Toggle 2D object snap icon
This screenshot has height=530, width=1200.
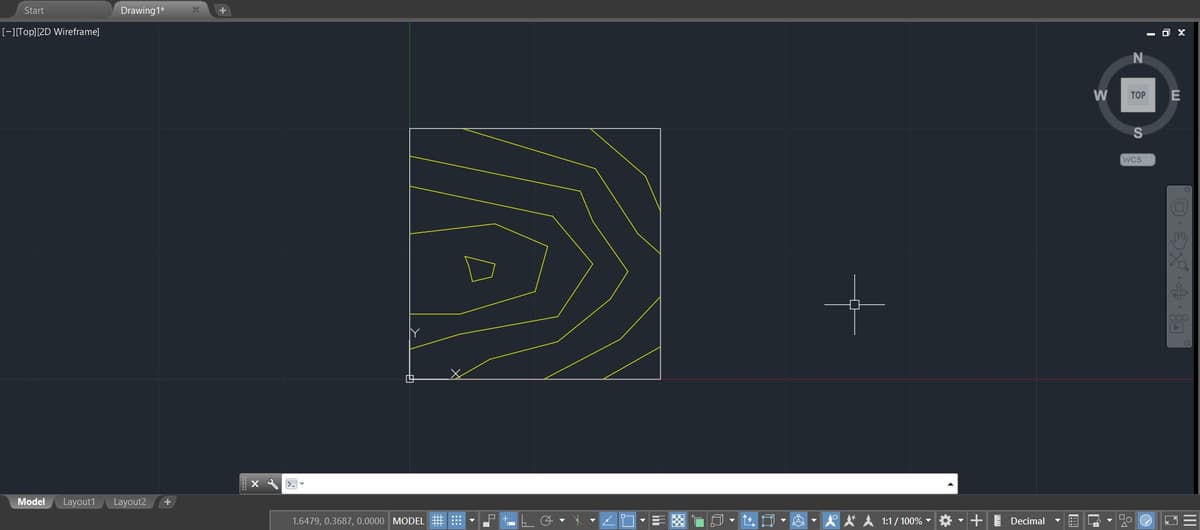[x=627, y=521]
